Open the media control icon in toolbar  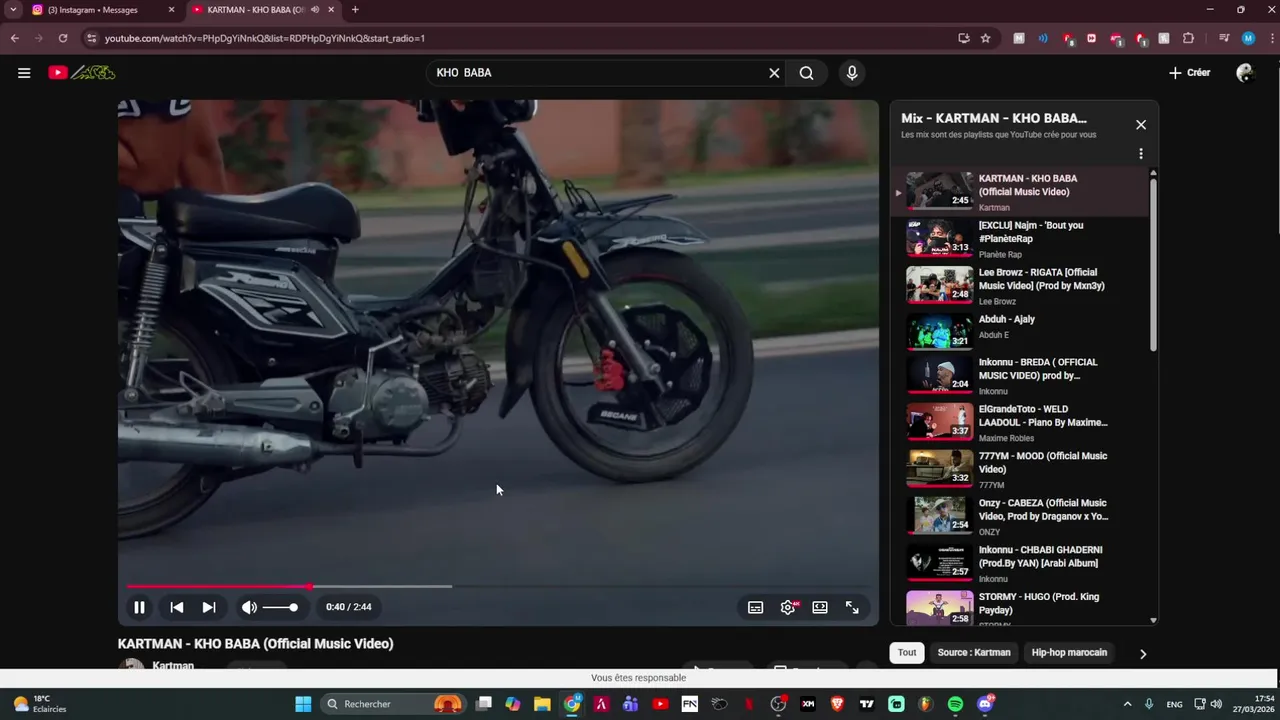click(1224, 38)
